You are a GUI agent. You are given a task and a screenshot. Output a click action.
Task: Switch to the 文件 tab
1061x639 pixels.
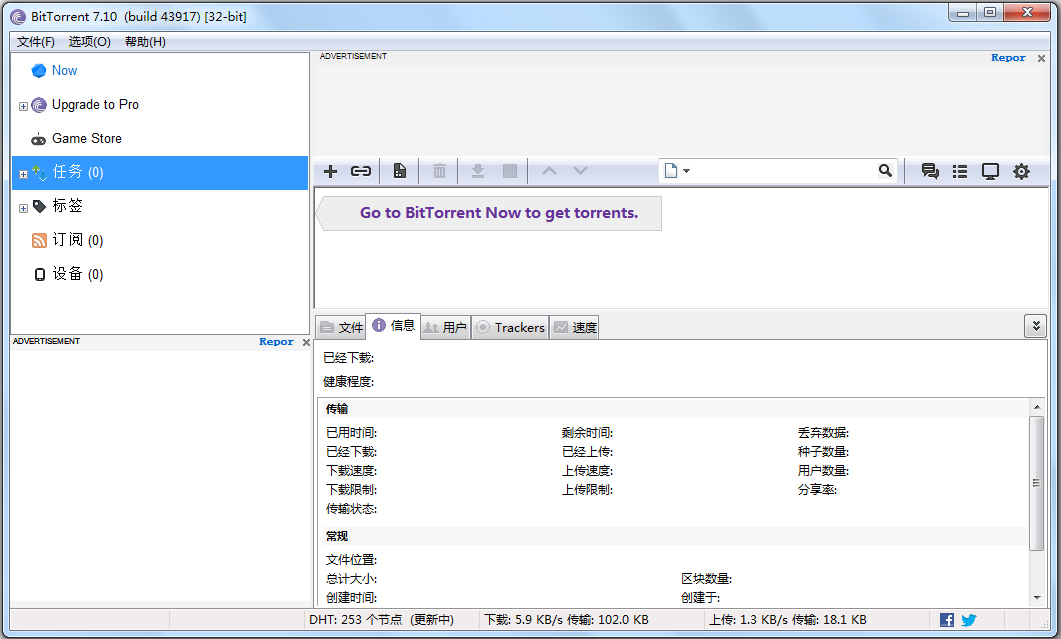(341, 328)
